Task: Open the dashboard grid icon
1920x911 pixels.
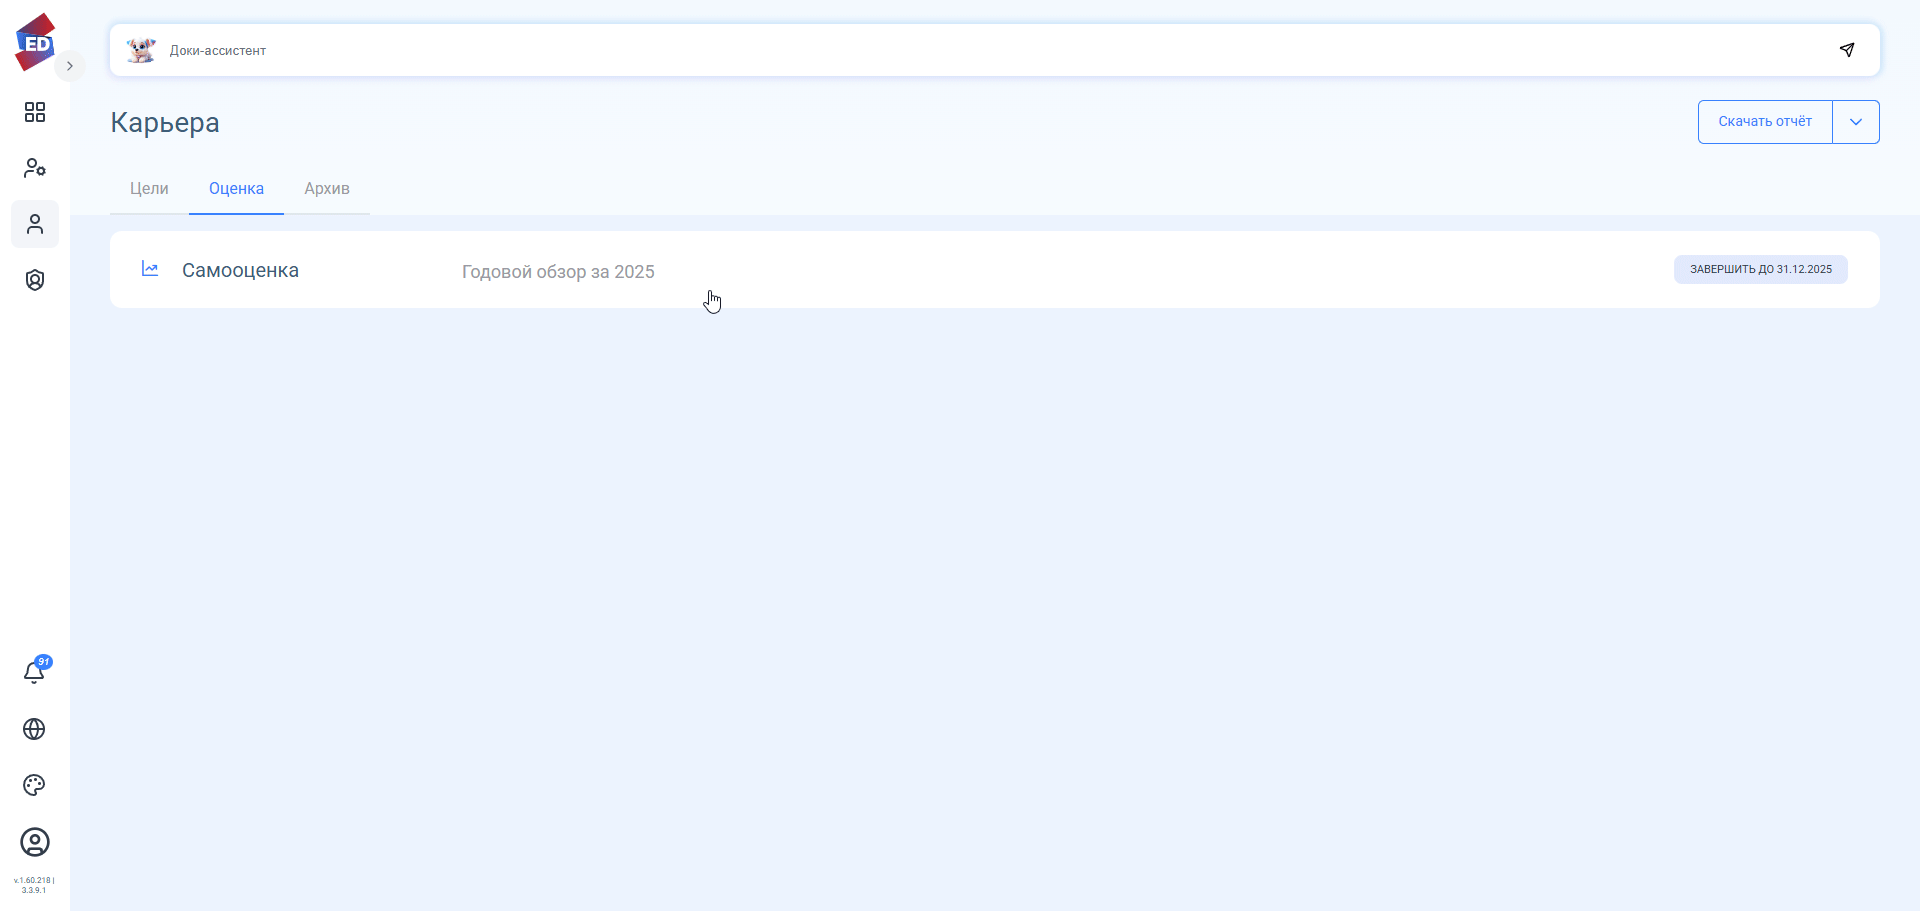Action: tap(35, 112)
